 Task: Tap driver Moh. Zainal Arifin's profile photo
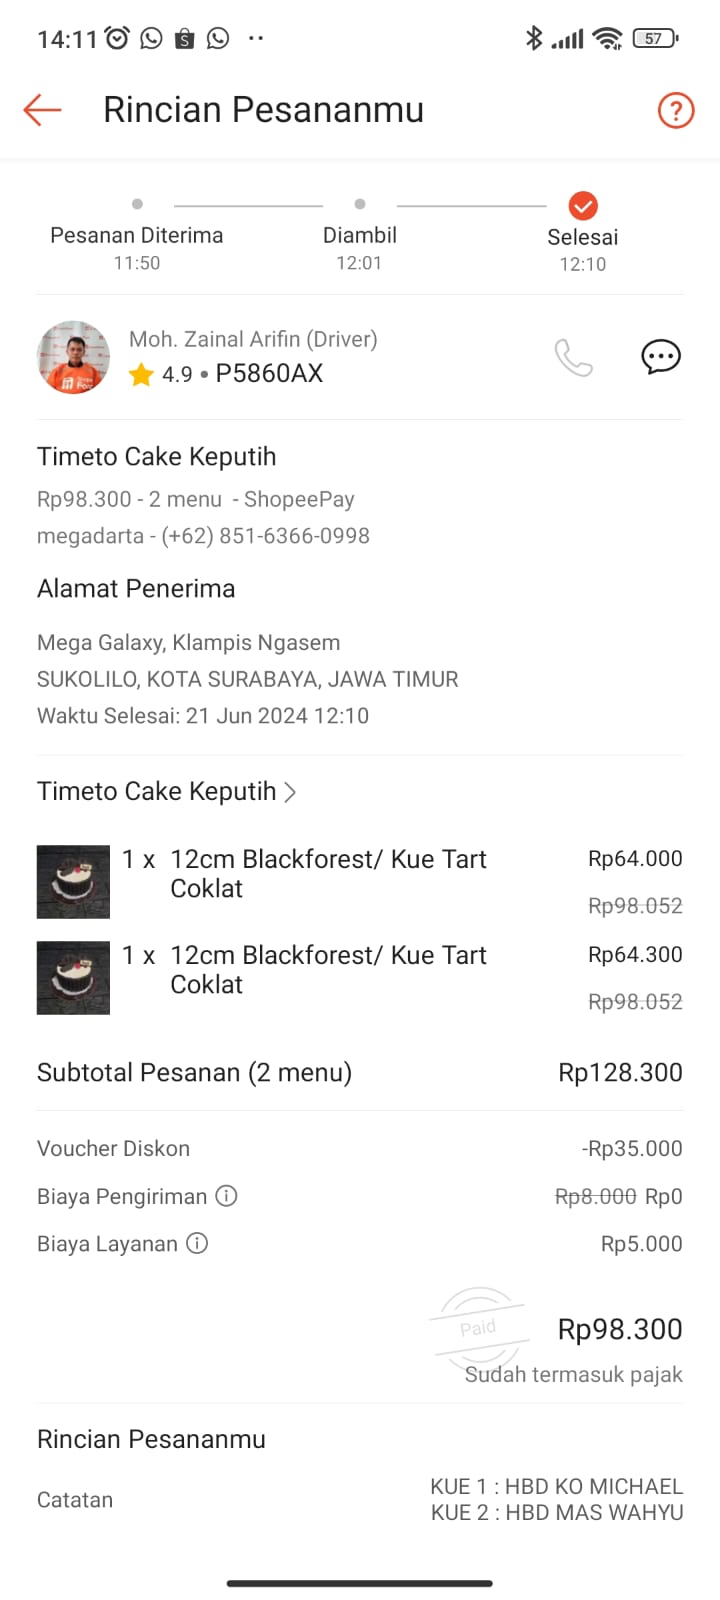pyautogui.click(x=73, y=357)
